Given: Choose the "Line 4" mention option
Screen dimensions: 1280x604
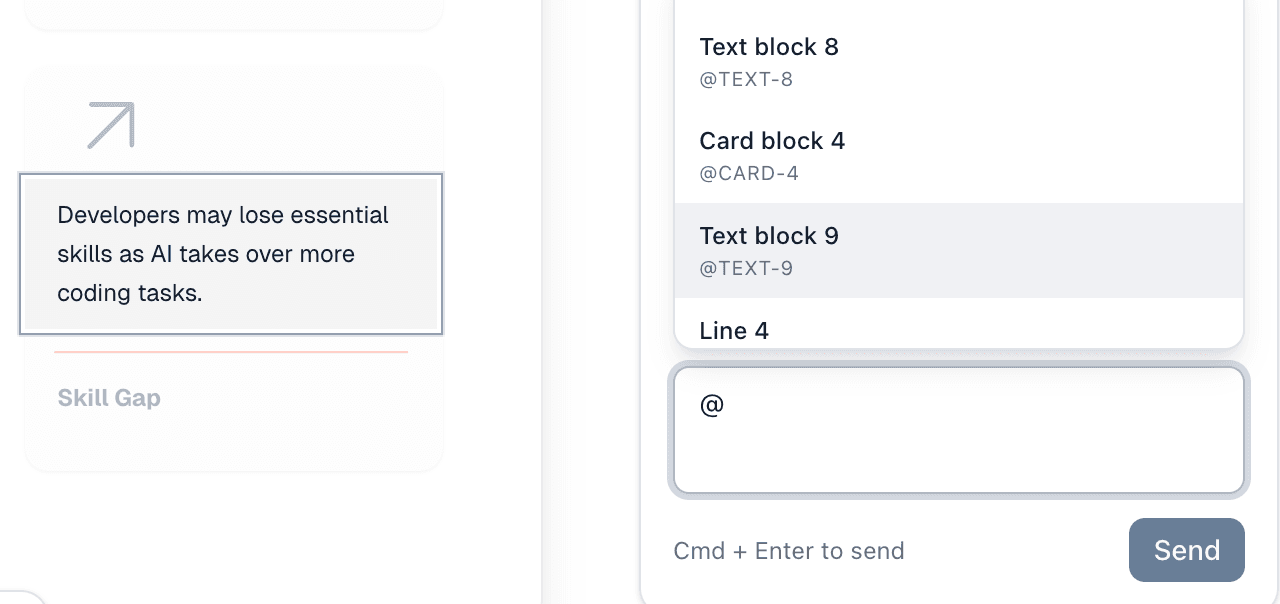Looking at the screenshot, I should click(734, 331).
